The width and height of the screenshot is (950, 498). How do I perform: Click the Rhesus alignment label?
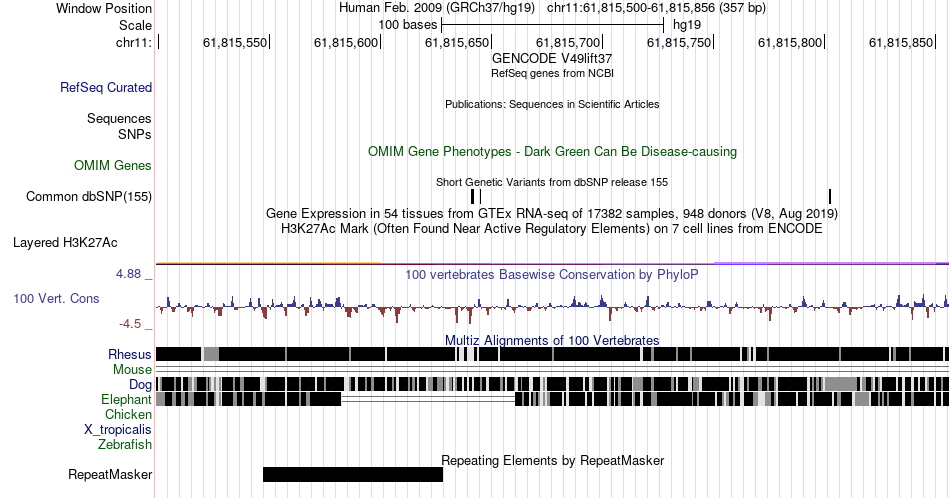(x=130, y=354)
